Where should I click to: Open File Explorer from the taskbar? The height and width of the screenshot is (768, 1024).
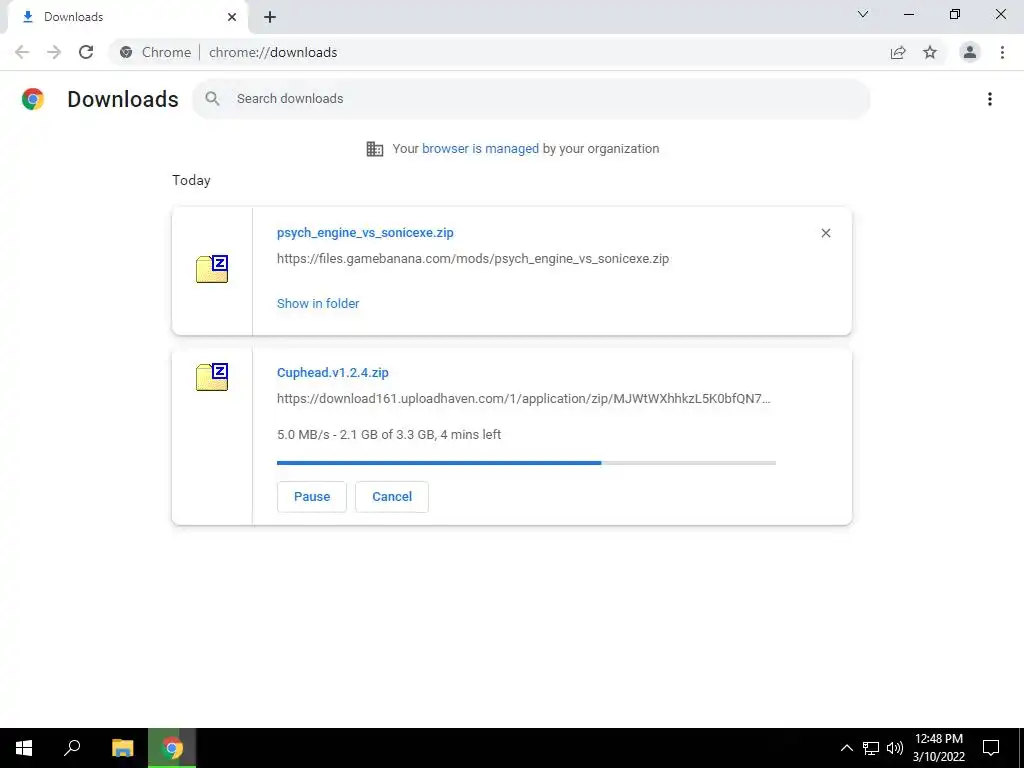pos(122,748)
